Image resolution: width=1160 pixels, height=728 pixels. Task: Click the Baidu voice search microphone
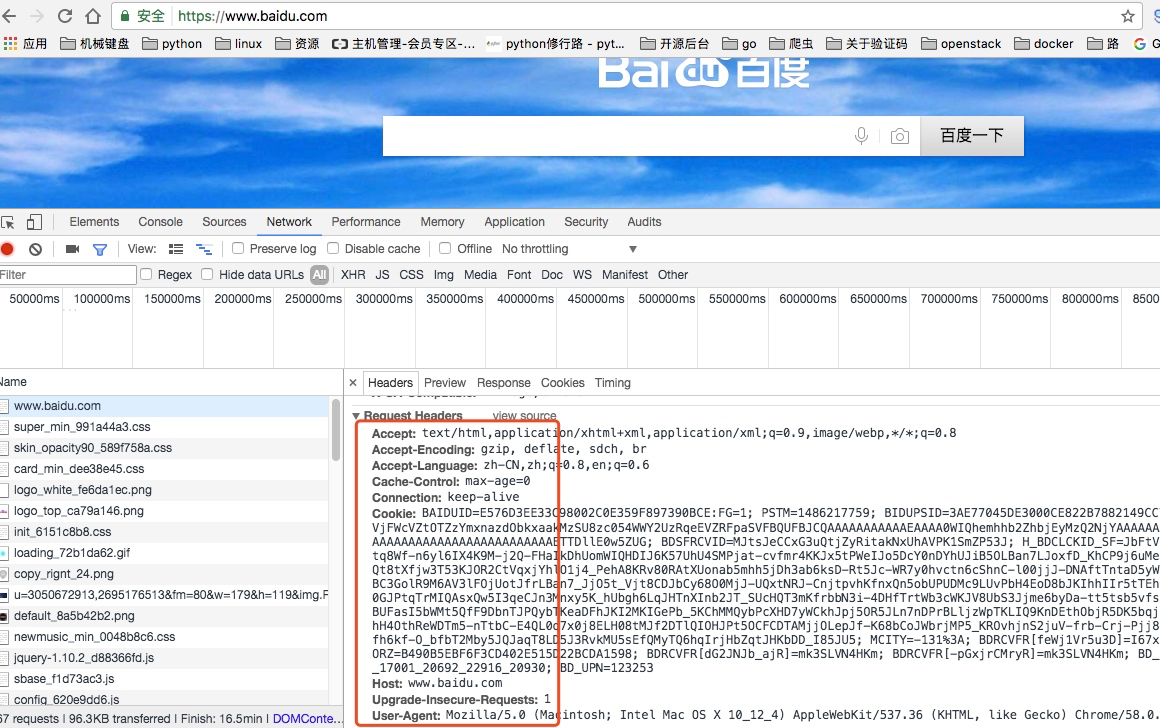coord(861,136)
